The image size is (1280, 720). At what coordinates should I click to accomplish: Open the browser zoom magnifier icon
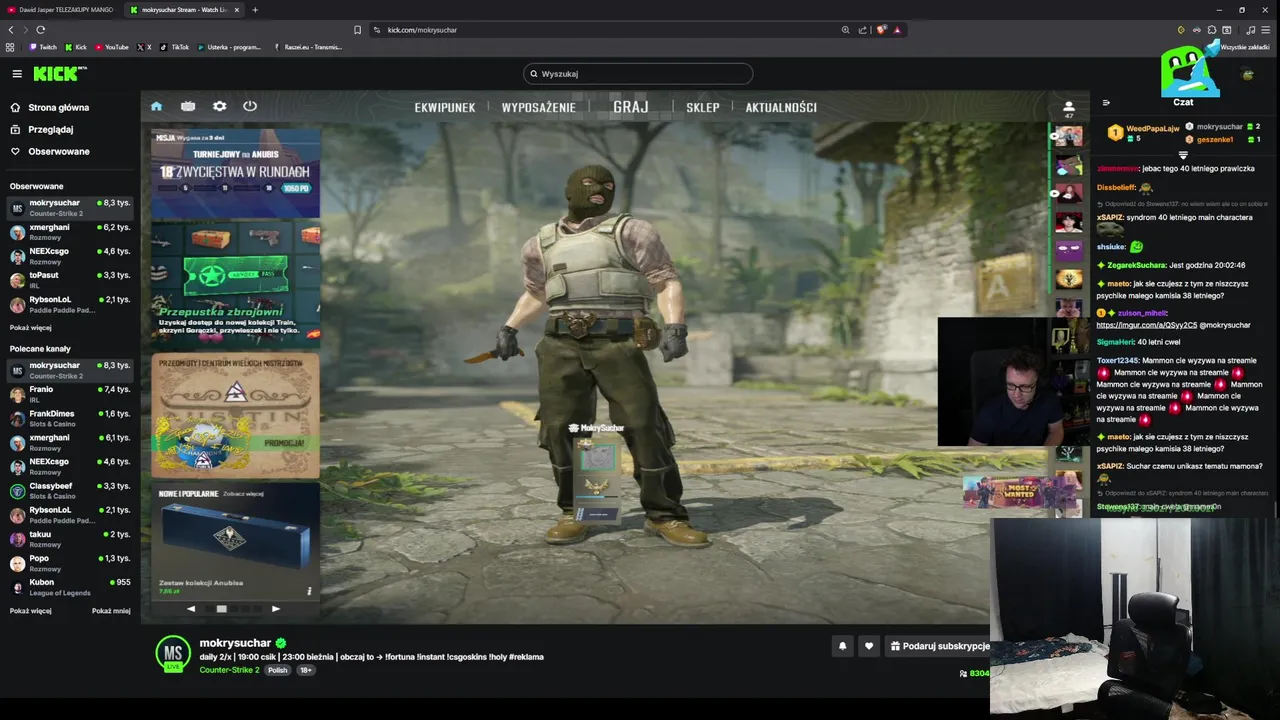(x=845, y=30)
